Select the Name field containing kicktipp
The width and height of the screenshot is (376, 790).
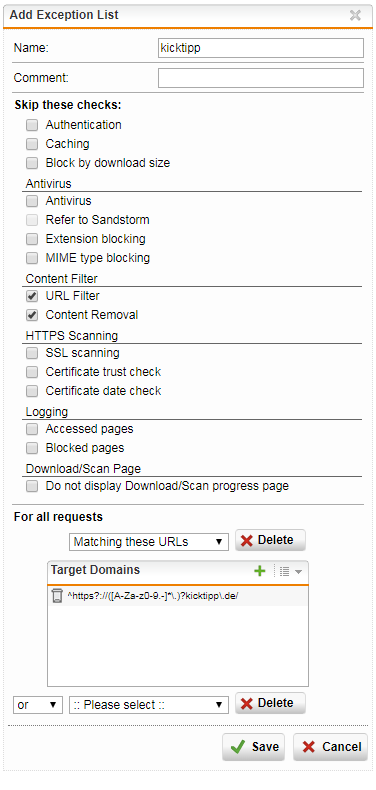261,48
